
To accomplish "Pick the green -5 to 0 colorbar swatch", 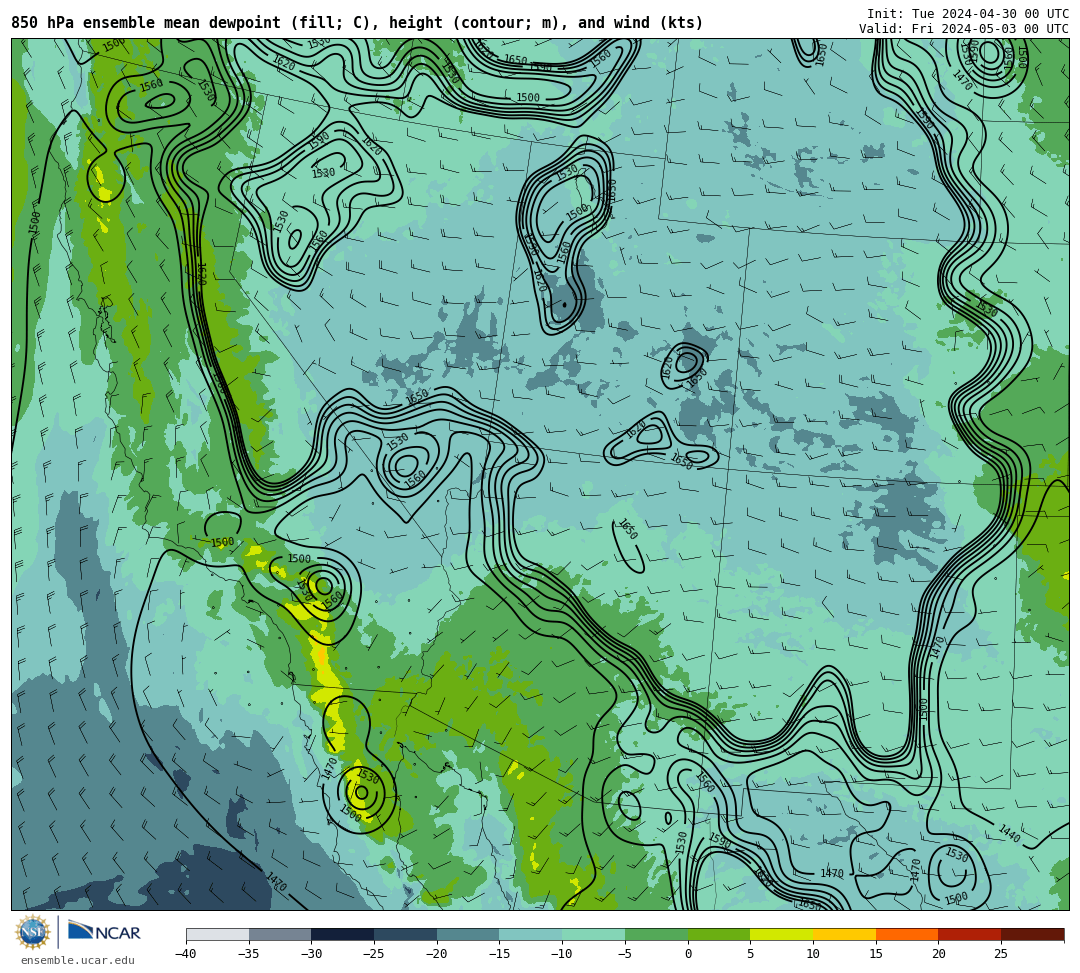I will [x=656, y=934].
